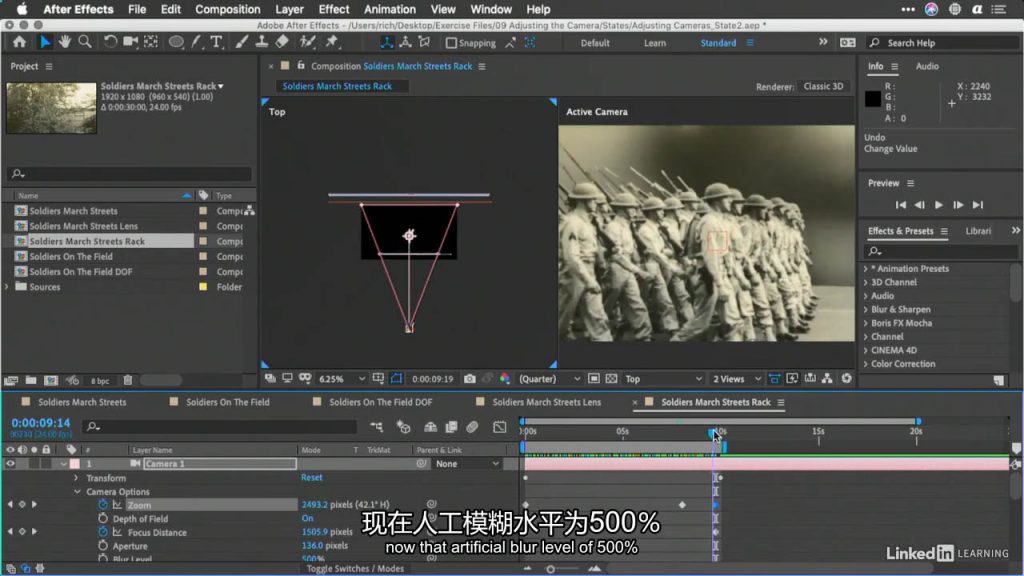Open the Composition menu
Viewport: 1024px width, 576px height.
227,9
